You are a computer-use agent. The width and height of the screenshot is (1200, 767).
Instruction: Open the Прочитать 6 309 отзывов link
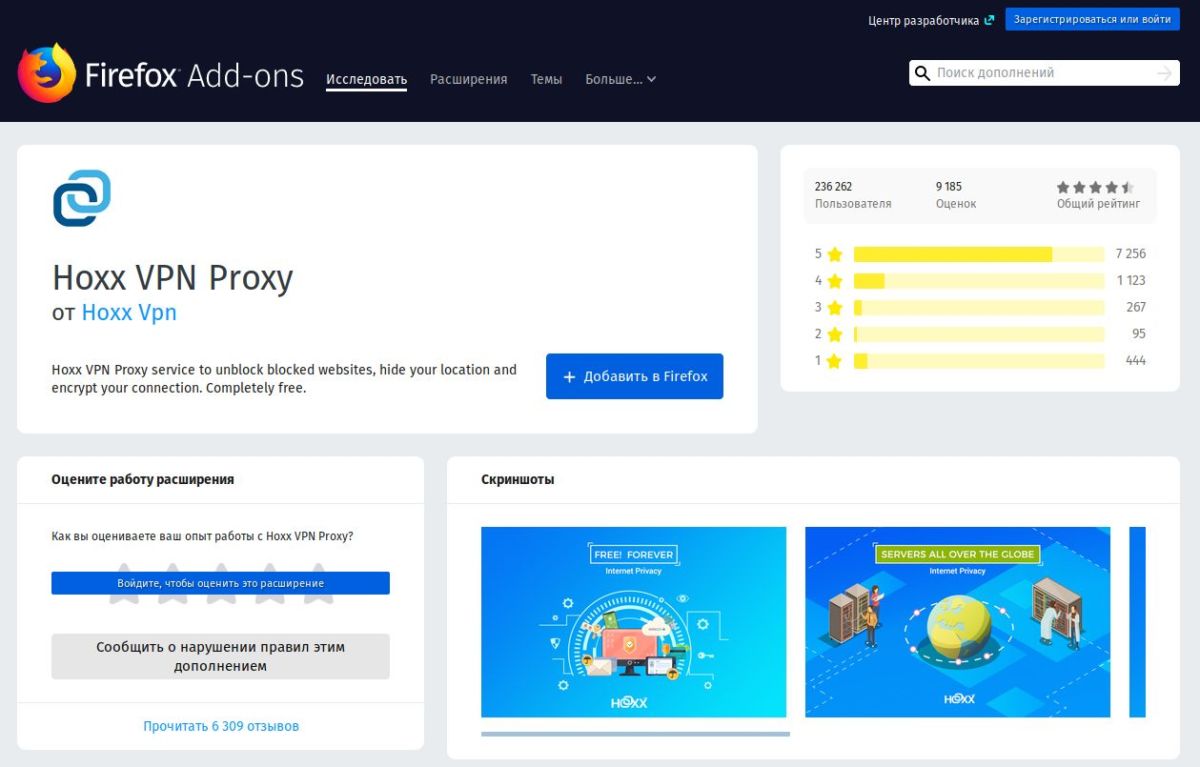[x=220, y=726]
